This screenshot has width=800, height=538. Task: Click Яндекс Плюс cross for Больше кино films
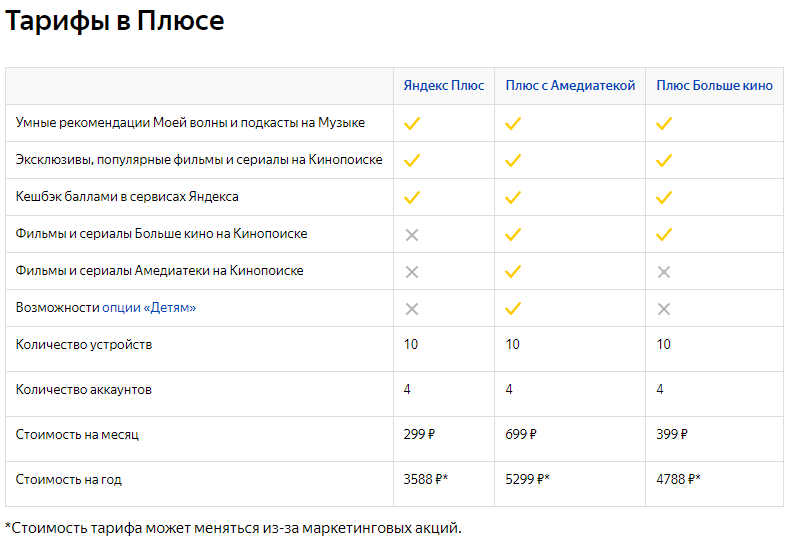pyautogui.click(x=411, y=234)
